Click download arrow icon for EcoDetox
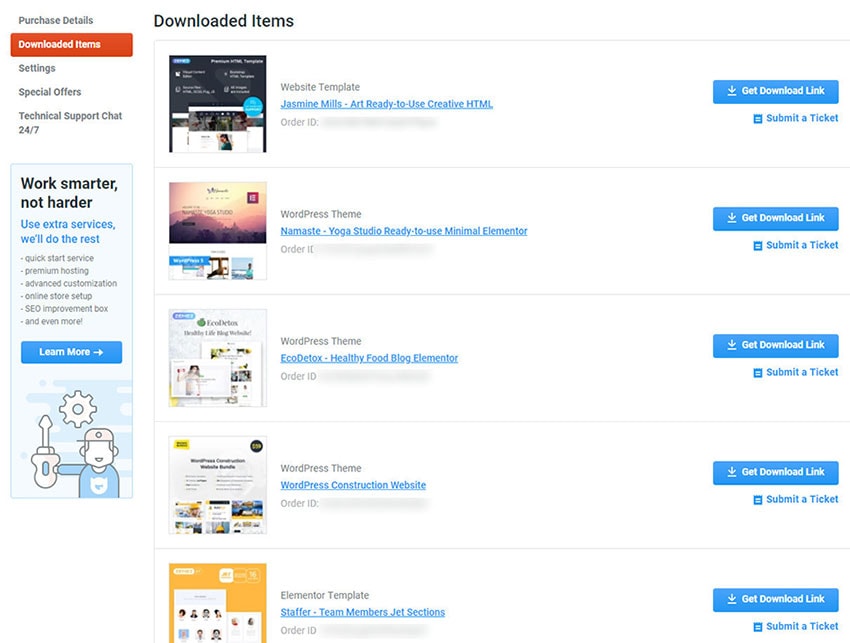Image resolution: width=850 pixels, height=643 pixels. (x=731, y=345)
